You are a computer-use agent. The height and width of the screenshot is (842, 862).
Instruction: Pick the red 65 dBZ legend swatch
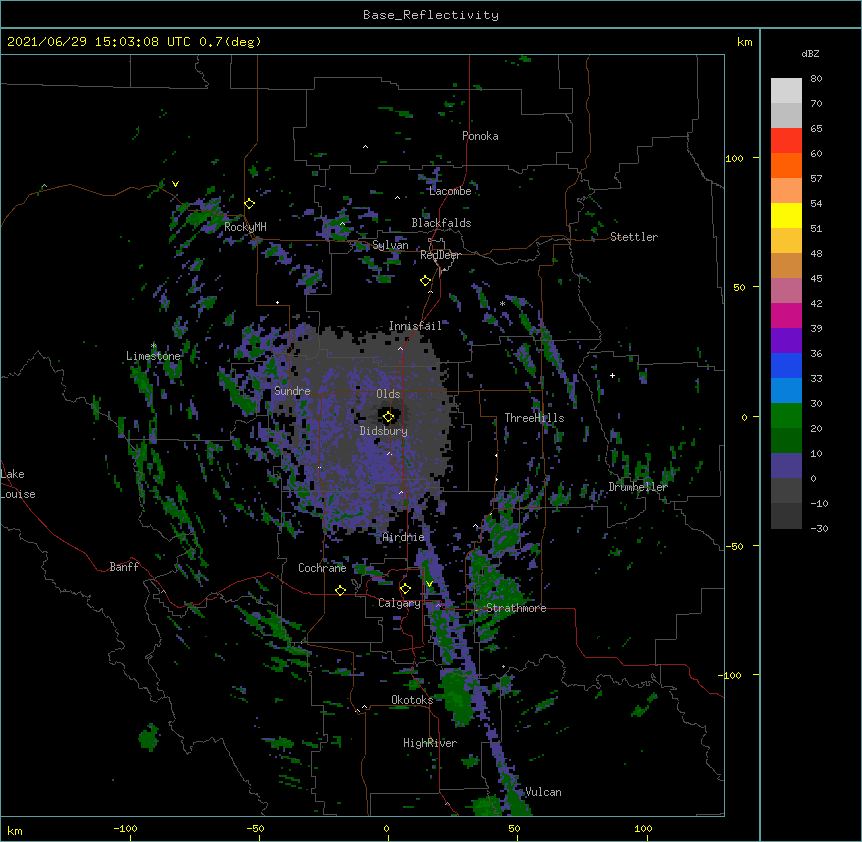tap(786, 141)
